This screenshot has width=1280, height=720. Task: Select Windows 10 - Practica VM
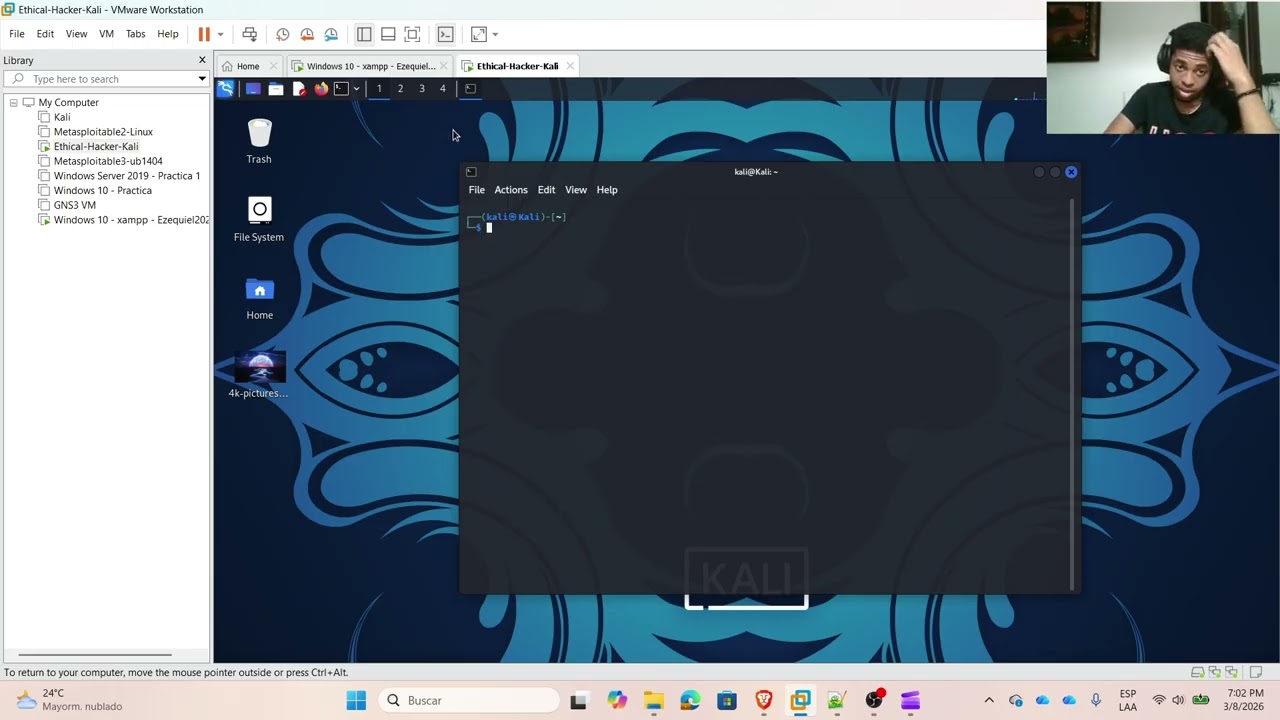pos(103,190)
